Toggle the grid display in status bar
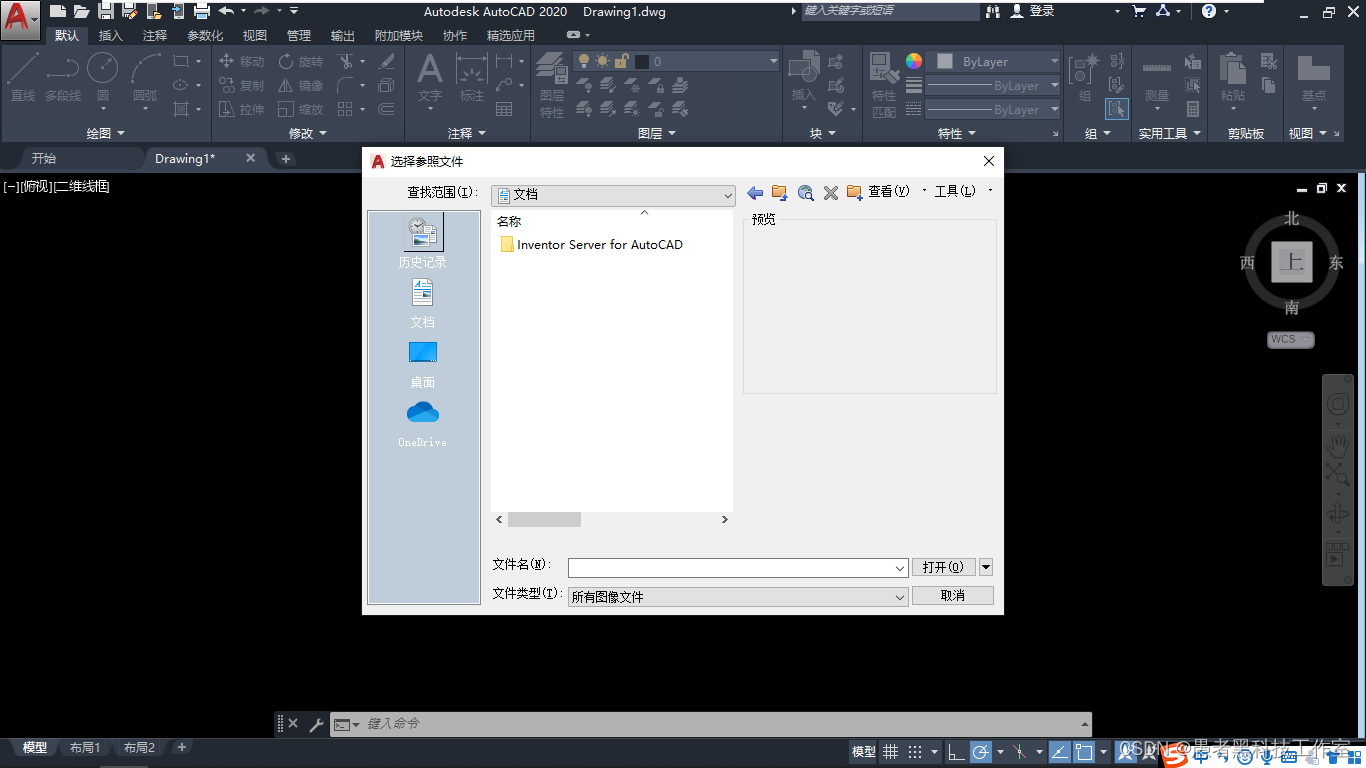This screenshot has width=1366, height=768. (x=890, y=752)
